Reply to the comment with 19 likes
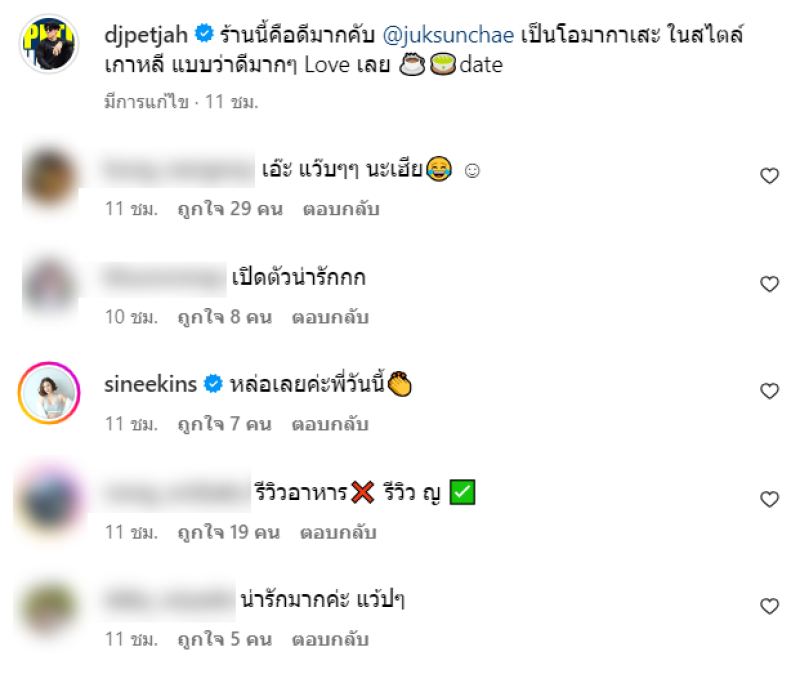 click(x=338, y=532)
